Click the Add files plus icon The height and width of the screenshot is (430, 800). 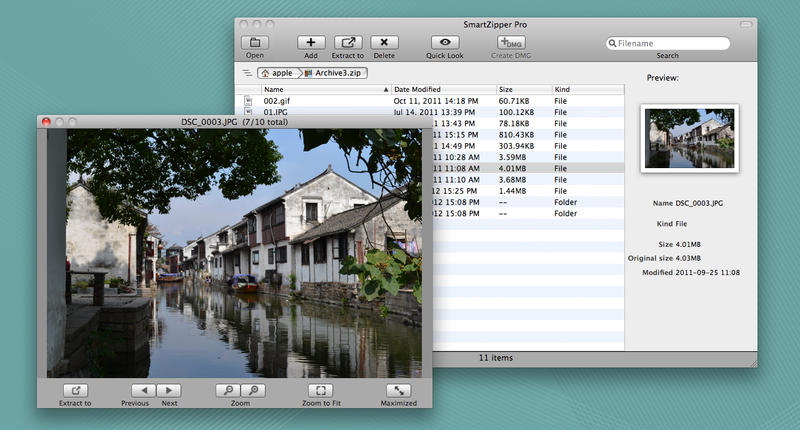coord(311,43)
